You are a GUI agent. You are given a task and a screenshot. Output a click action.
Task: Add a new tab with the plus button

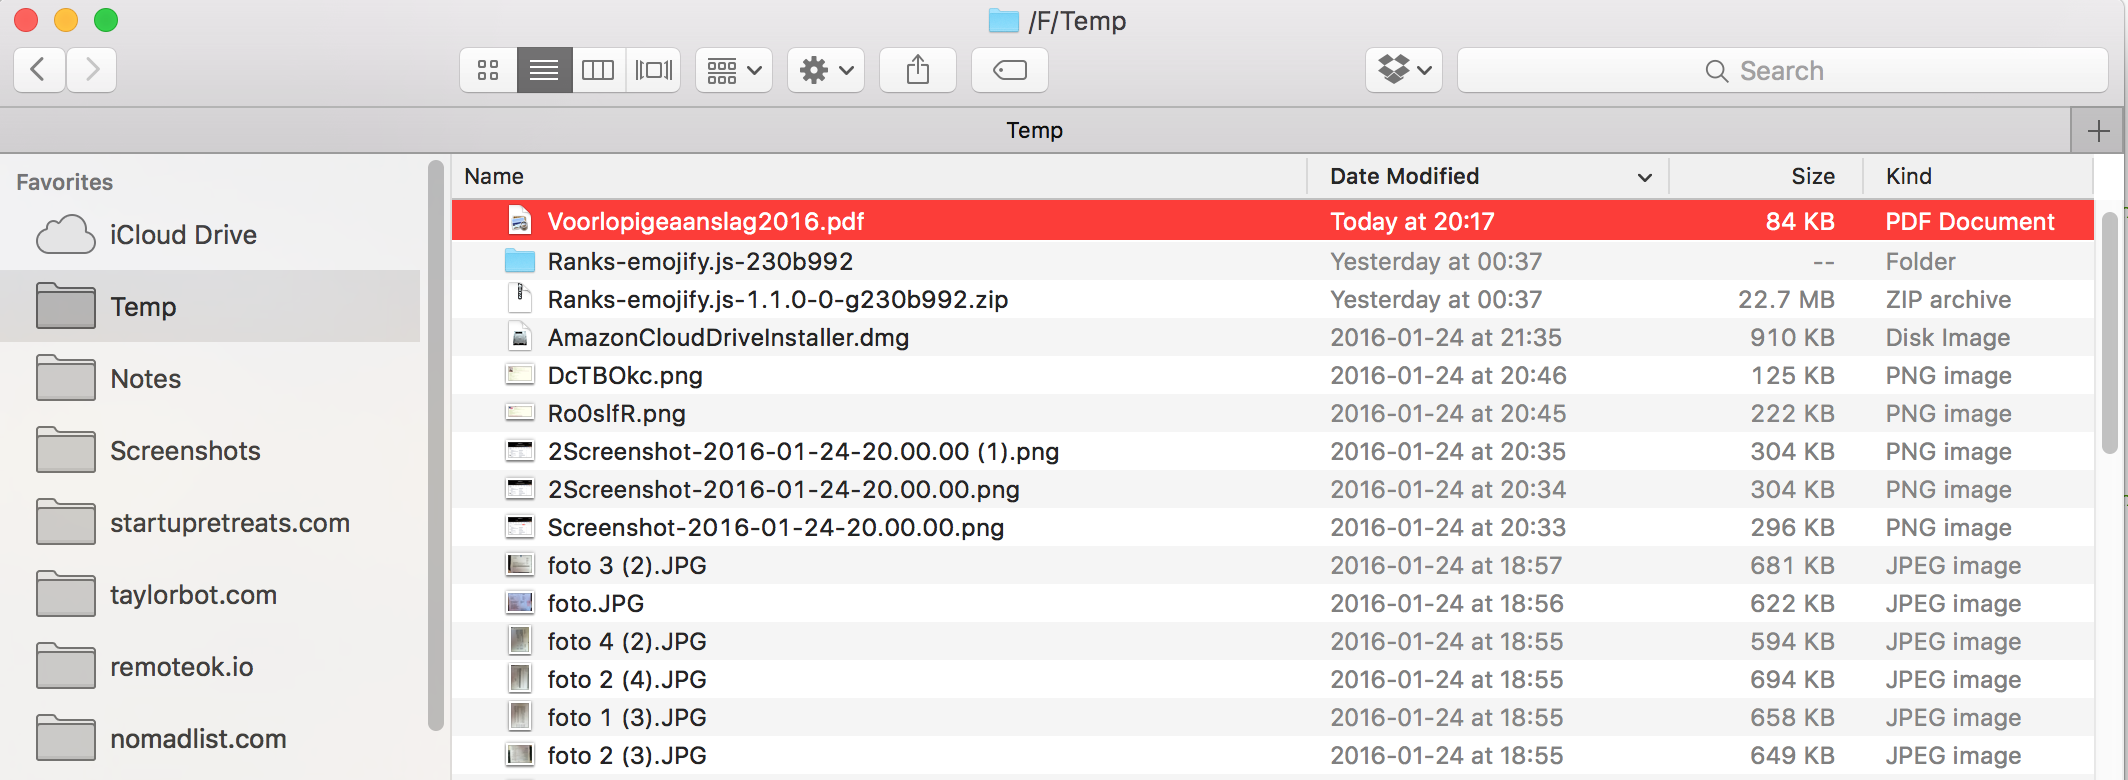point(2098,130)
